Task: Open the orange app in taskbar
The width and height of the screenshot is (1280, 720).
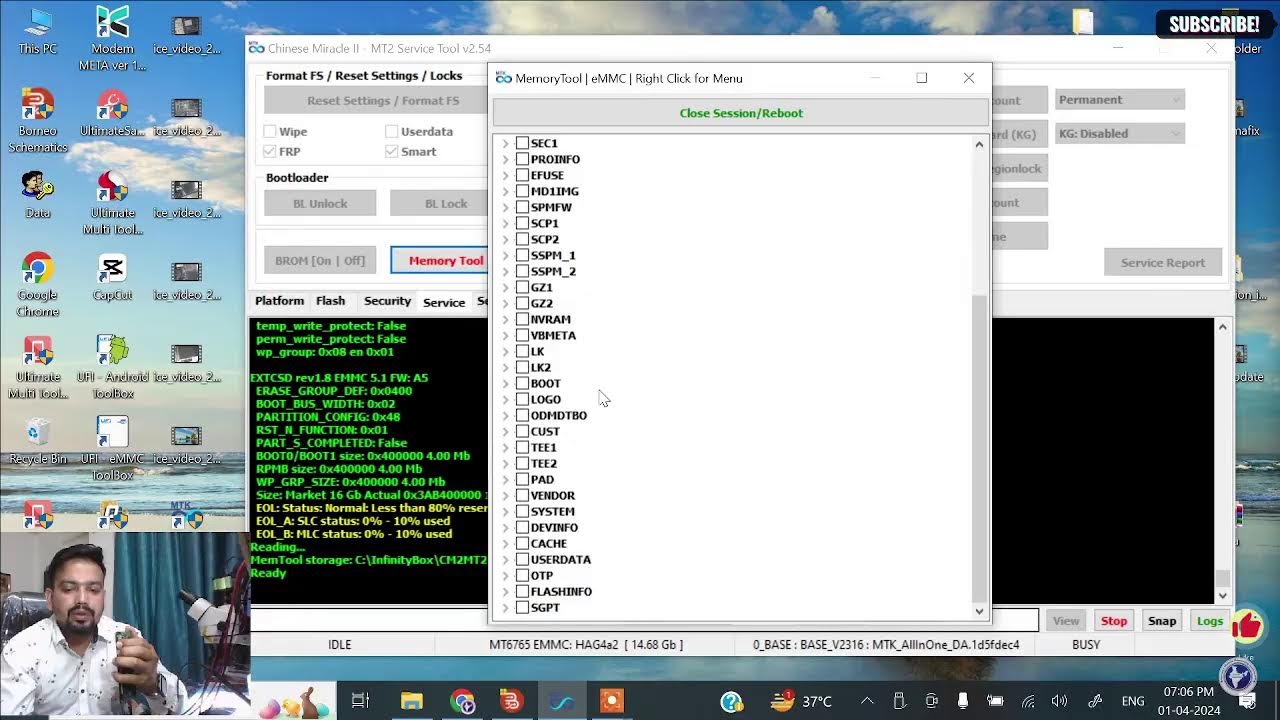Action: click(x=612, y=701)
